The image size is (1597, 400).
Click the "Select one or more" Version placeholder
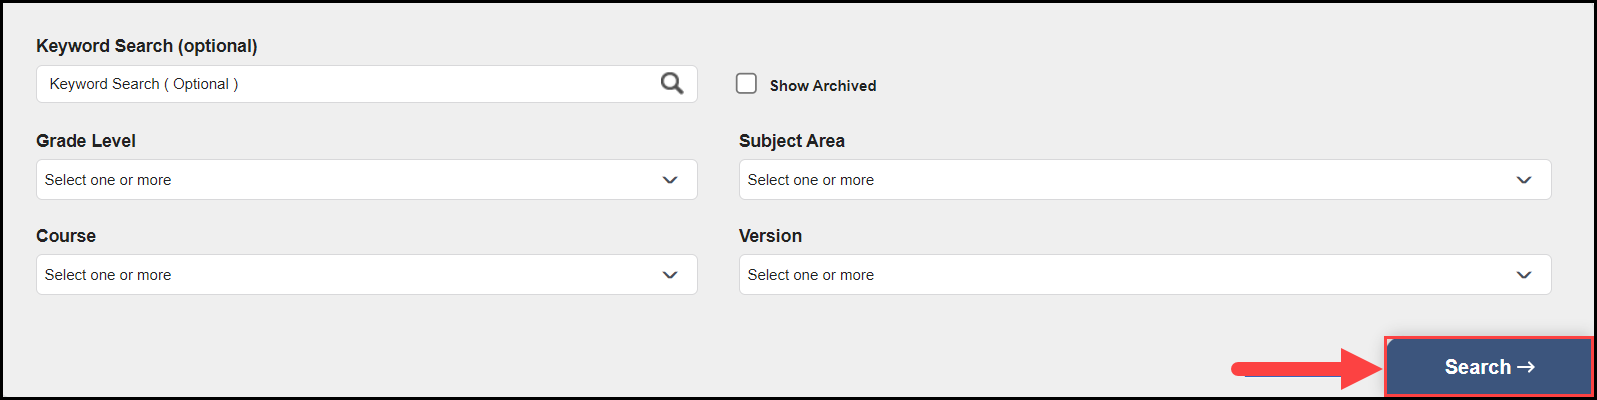coord(811,275)
